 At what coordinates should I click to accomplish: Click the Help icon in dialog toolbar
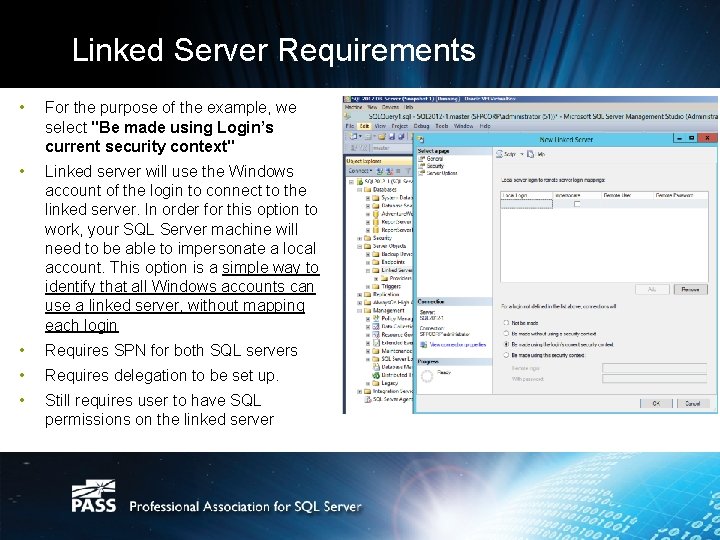[531, 154]
